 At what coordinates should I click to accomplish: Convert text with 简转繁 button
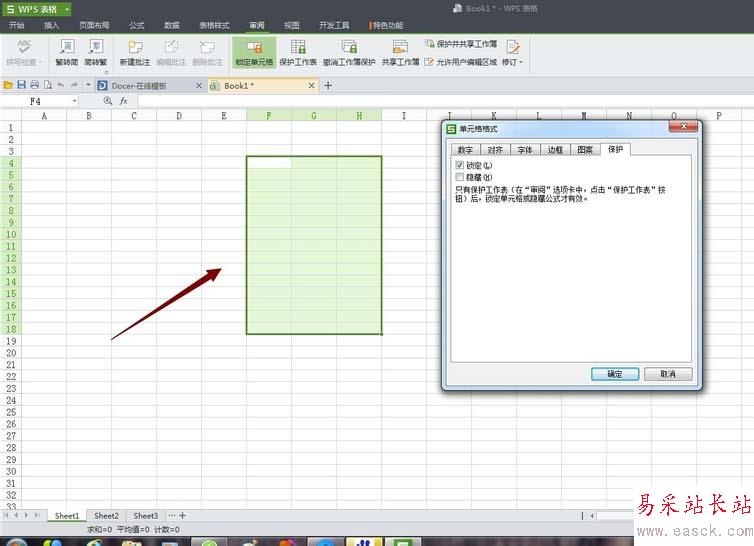tap(96, 52)
